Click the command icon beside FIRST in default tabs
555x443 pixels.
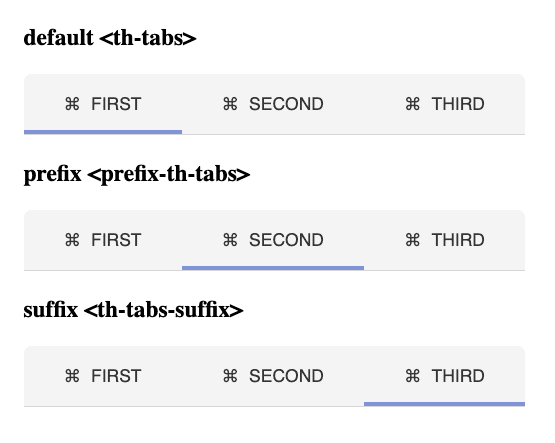coord(72,104)
